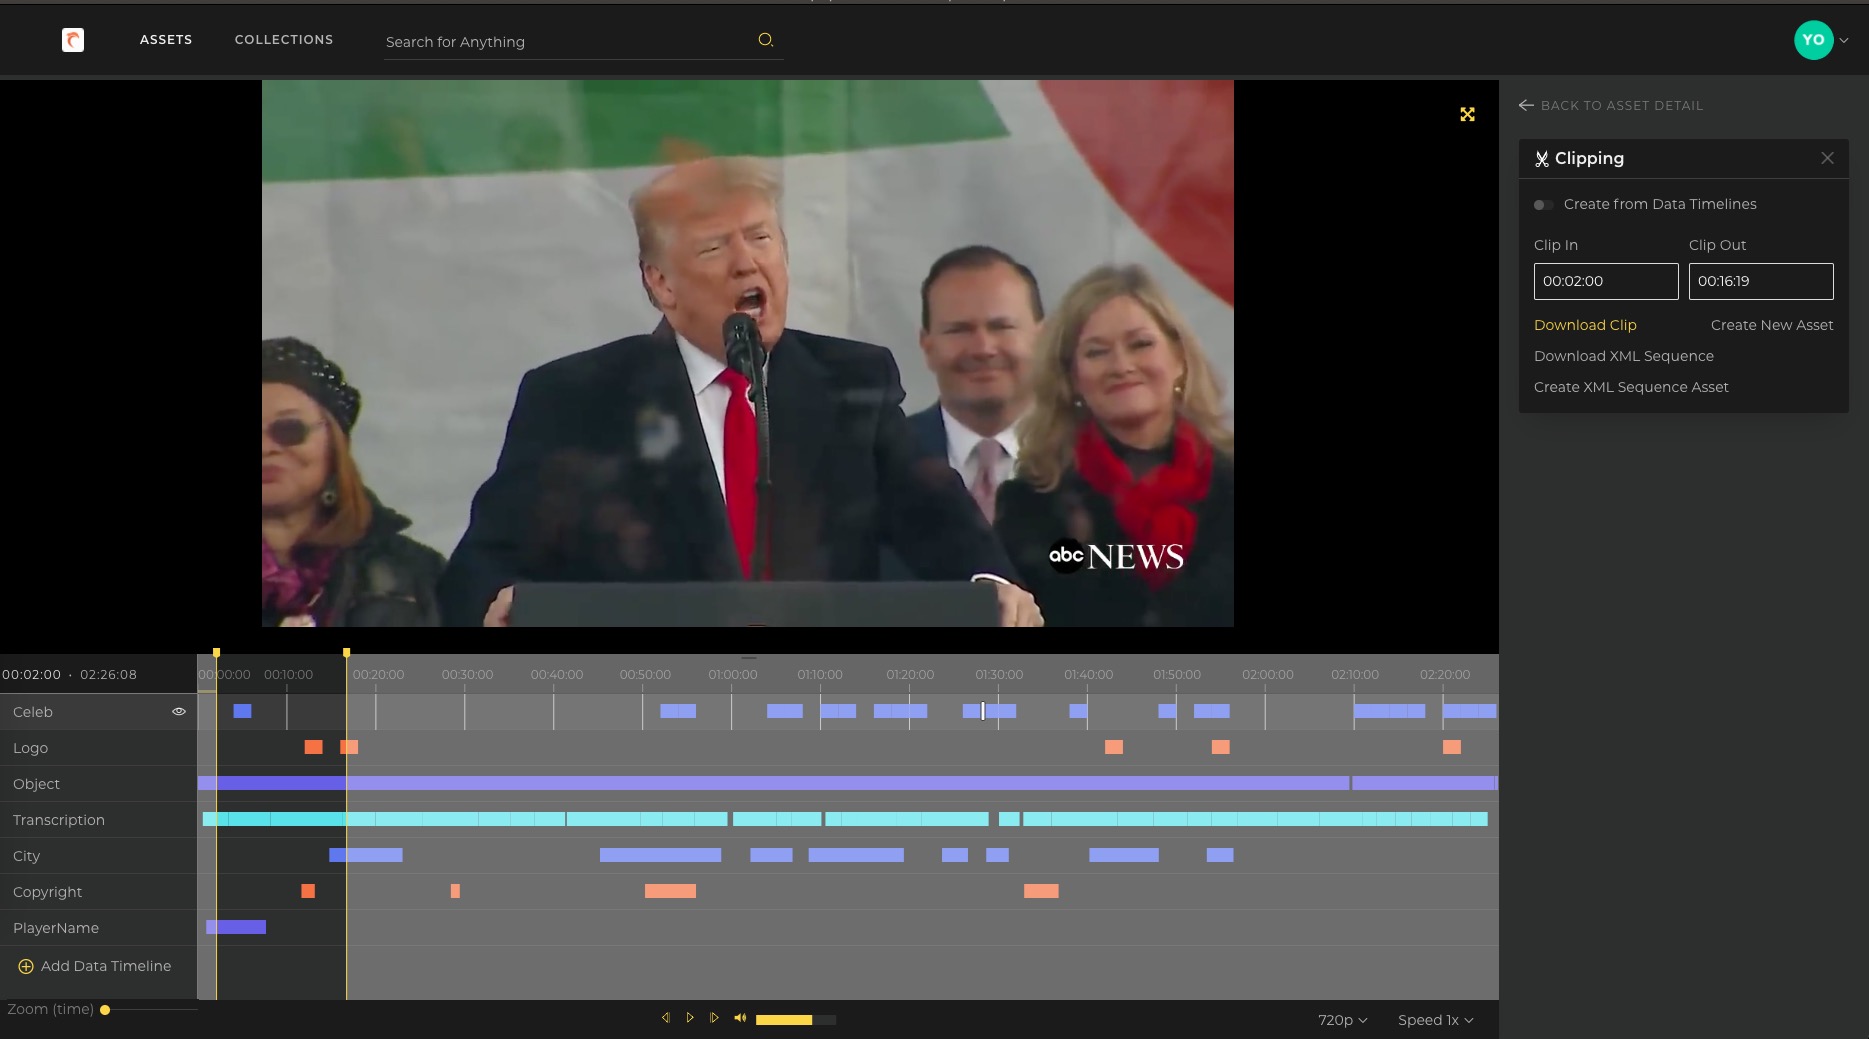Open the Speed 1x dropdown

coord(1435,1020)
